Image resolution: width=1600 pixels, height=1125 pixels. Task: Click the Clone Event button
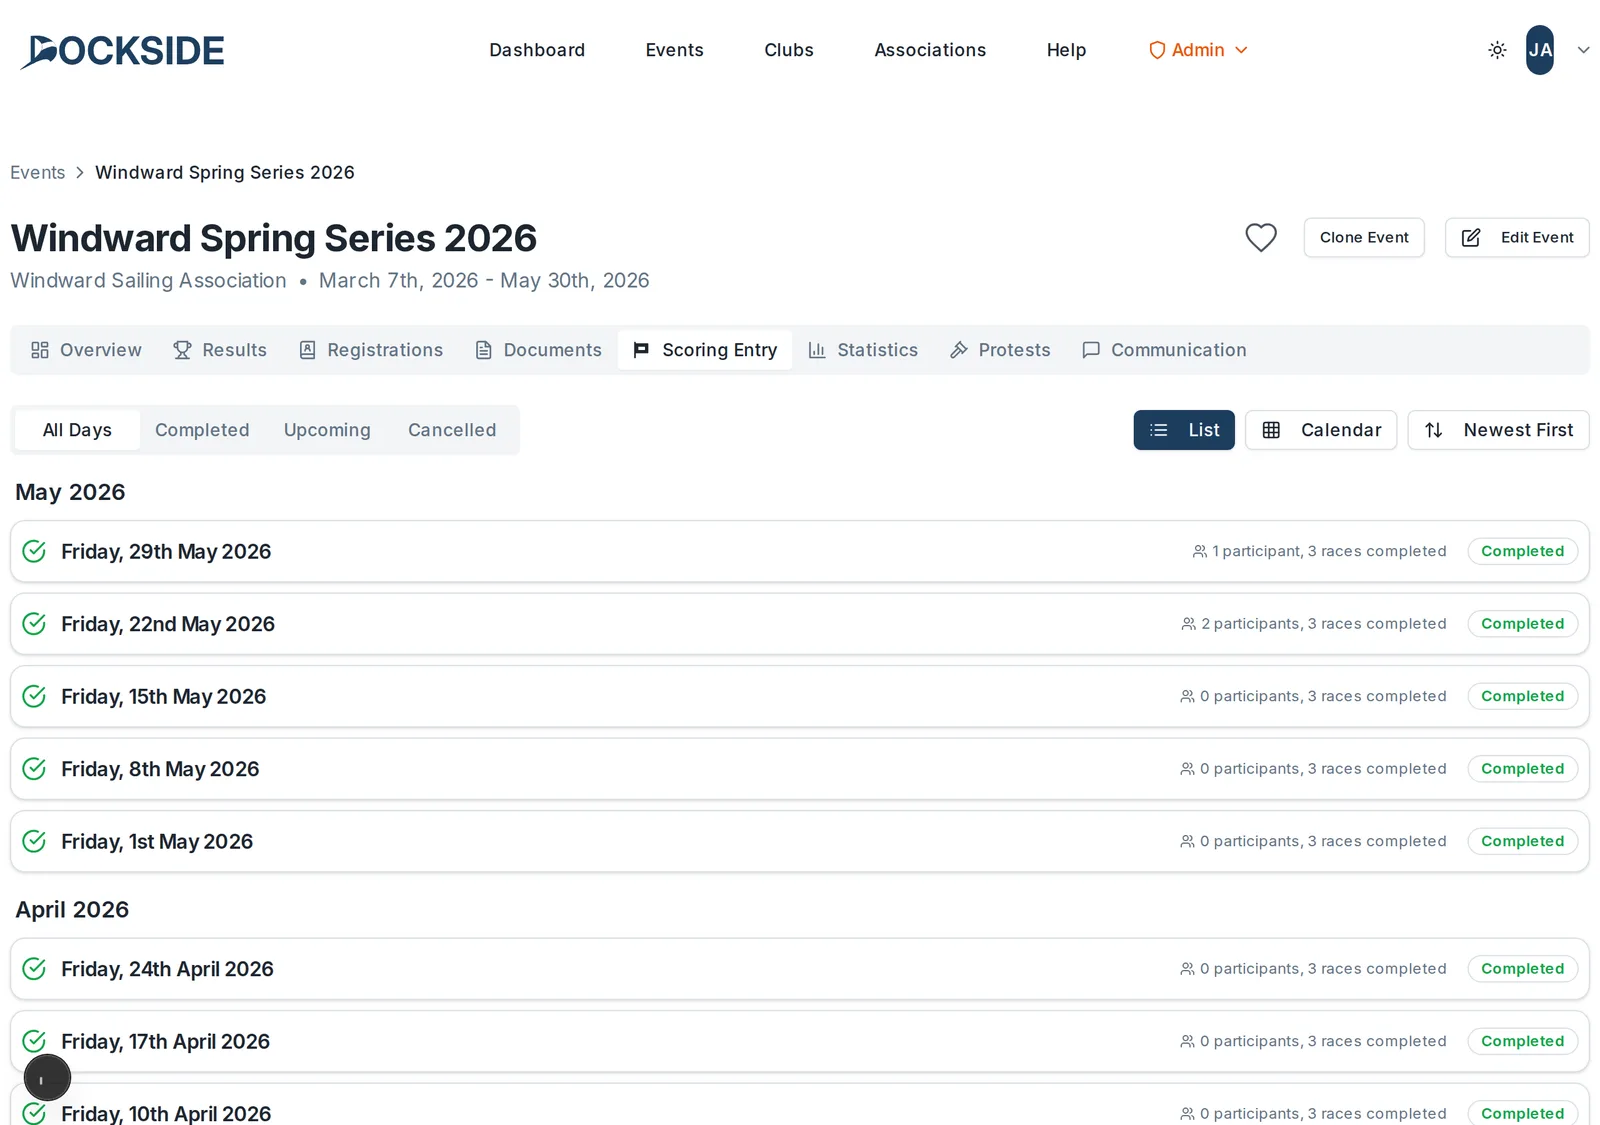tap(1364, 237)
